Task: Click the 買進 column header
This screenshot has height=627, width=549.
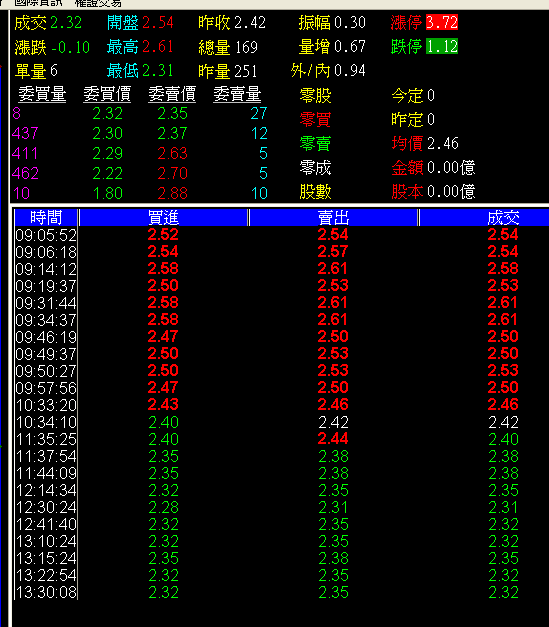Action: (164, 217)
